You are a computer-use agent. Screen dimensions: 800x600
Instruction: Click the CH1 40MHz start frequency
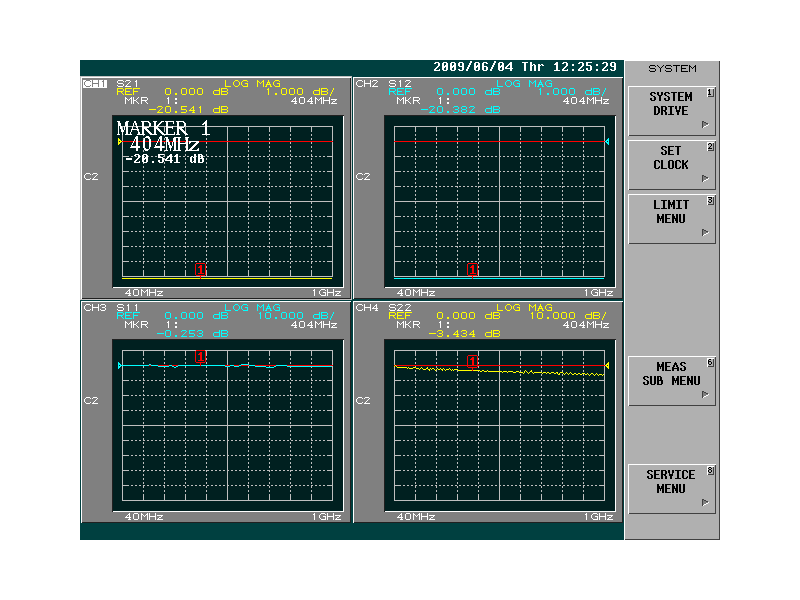(x=144, y=293)
